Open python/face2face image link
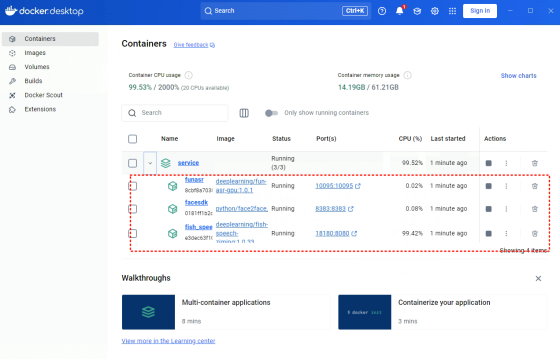This screenshot has width=560, height=360. tap(242, 209)
